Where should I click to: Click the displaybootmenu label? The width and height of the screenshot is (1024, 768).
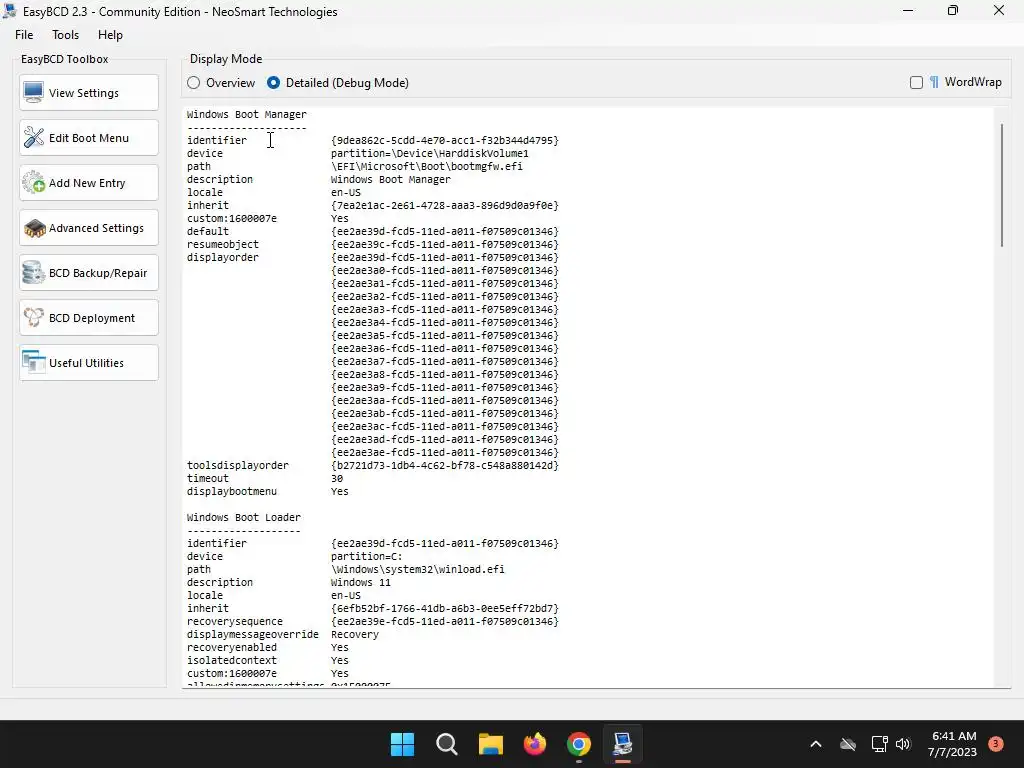(232, 492)
